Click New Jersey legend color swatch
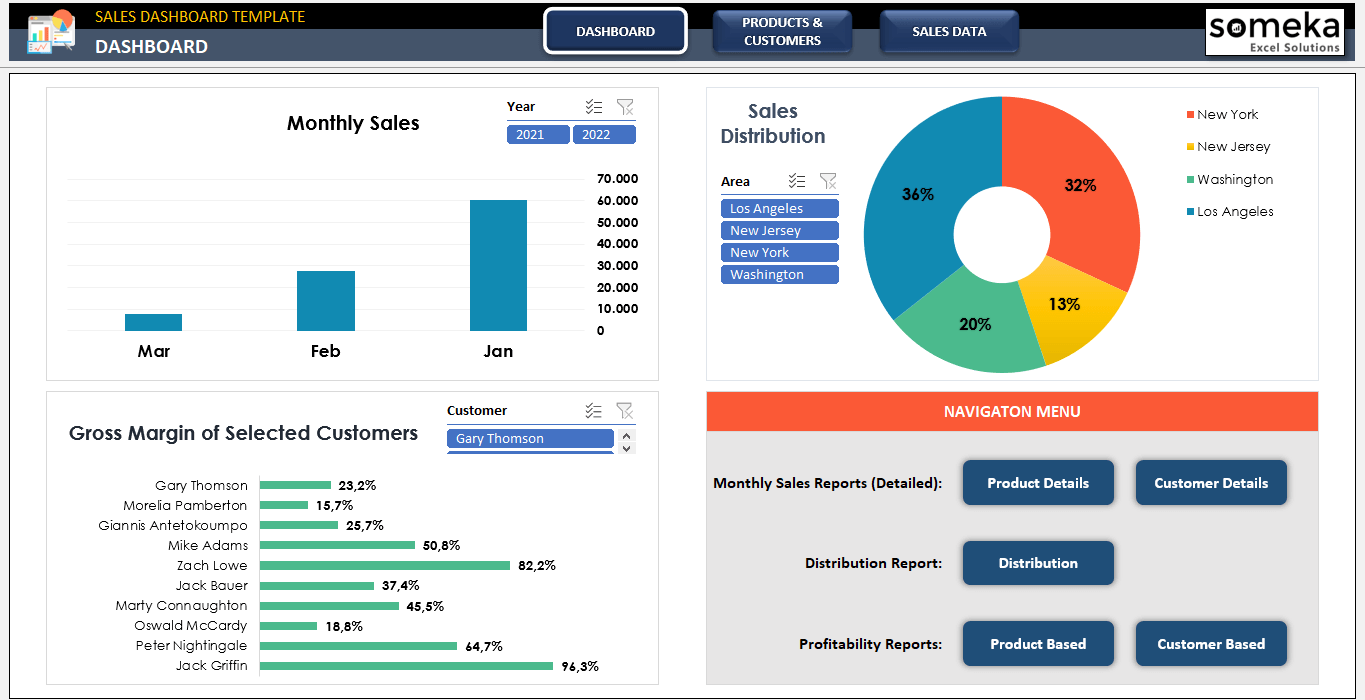This screenshot has height=700, width=1365. pos(1190,147)
